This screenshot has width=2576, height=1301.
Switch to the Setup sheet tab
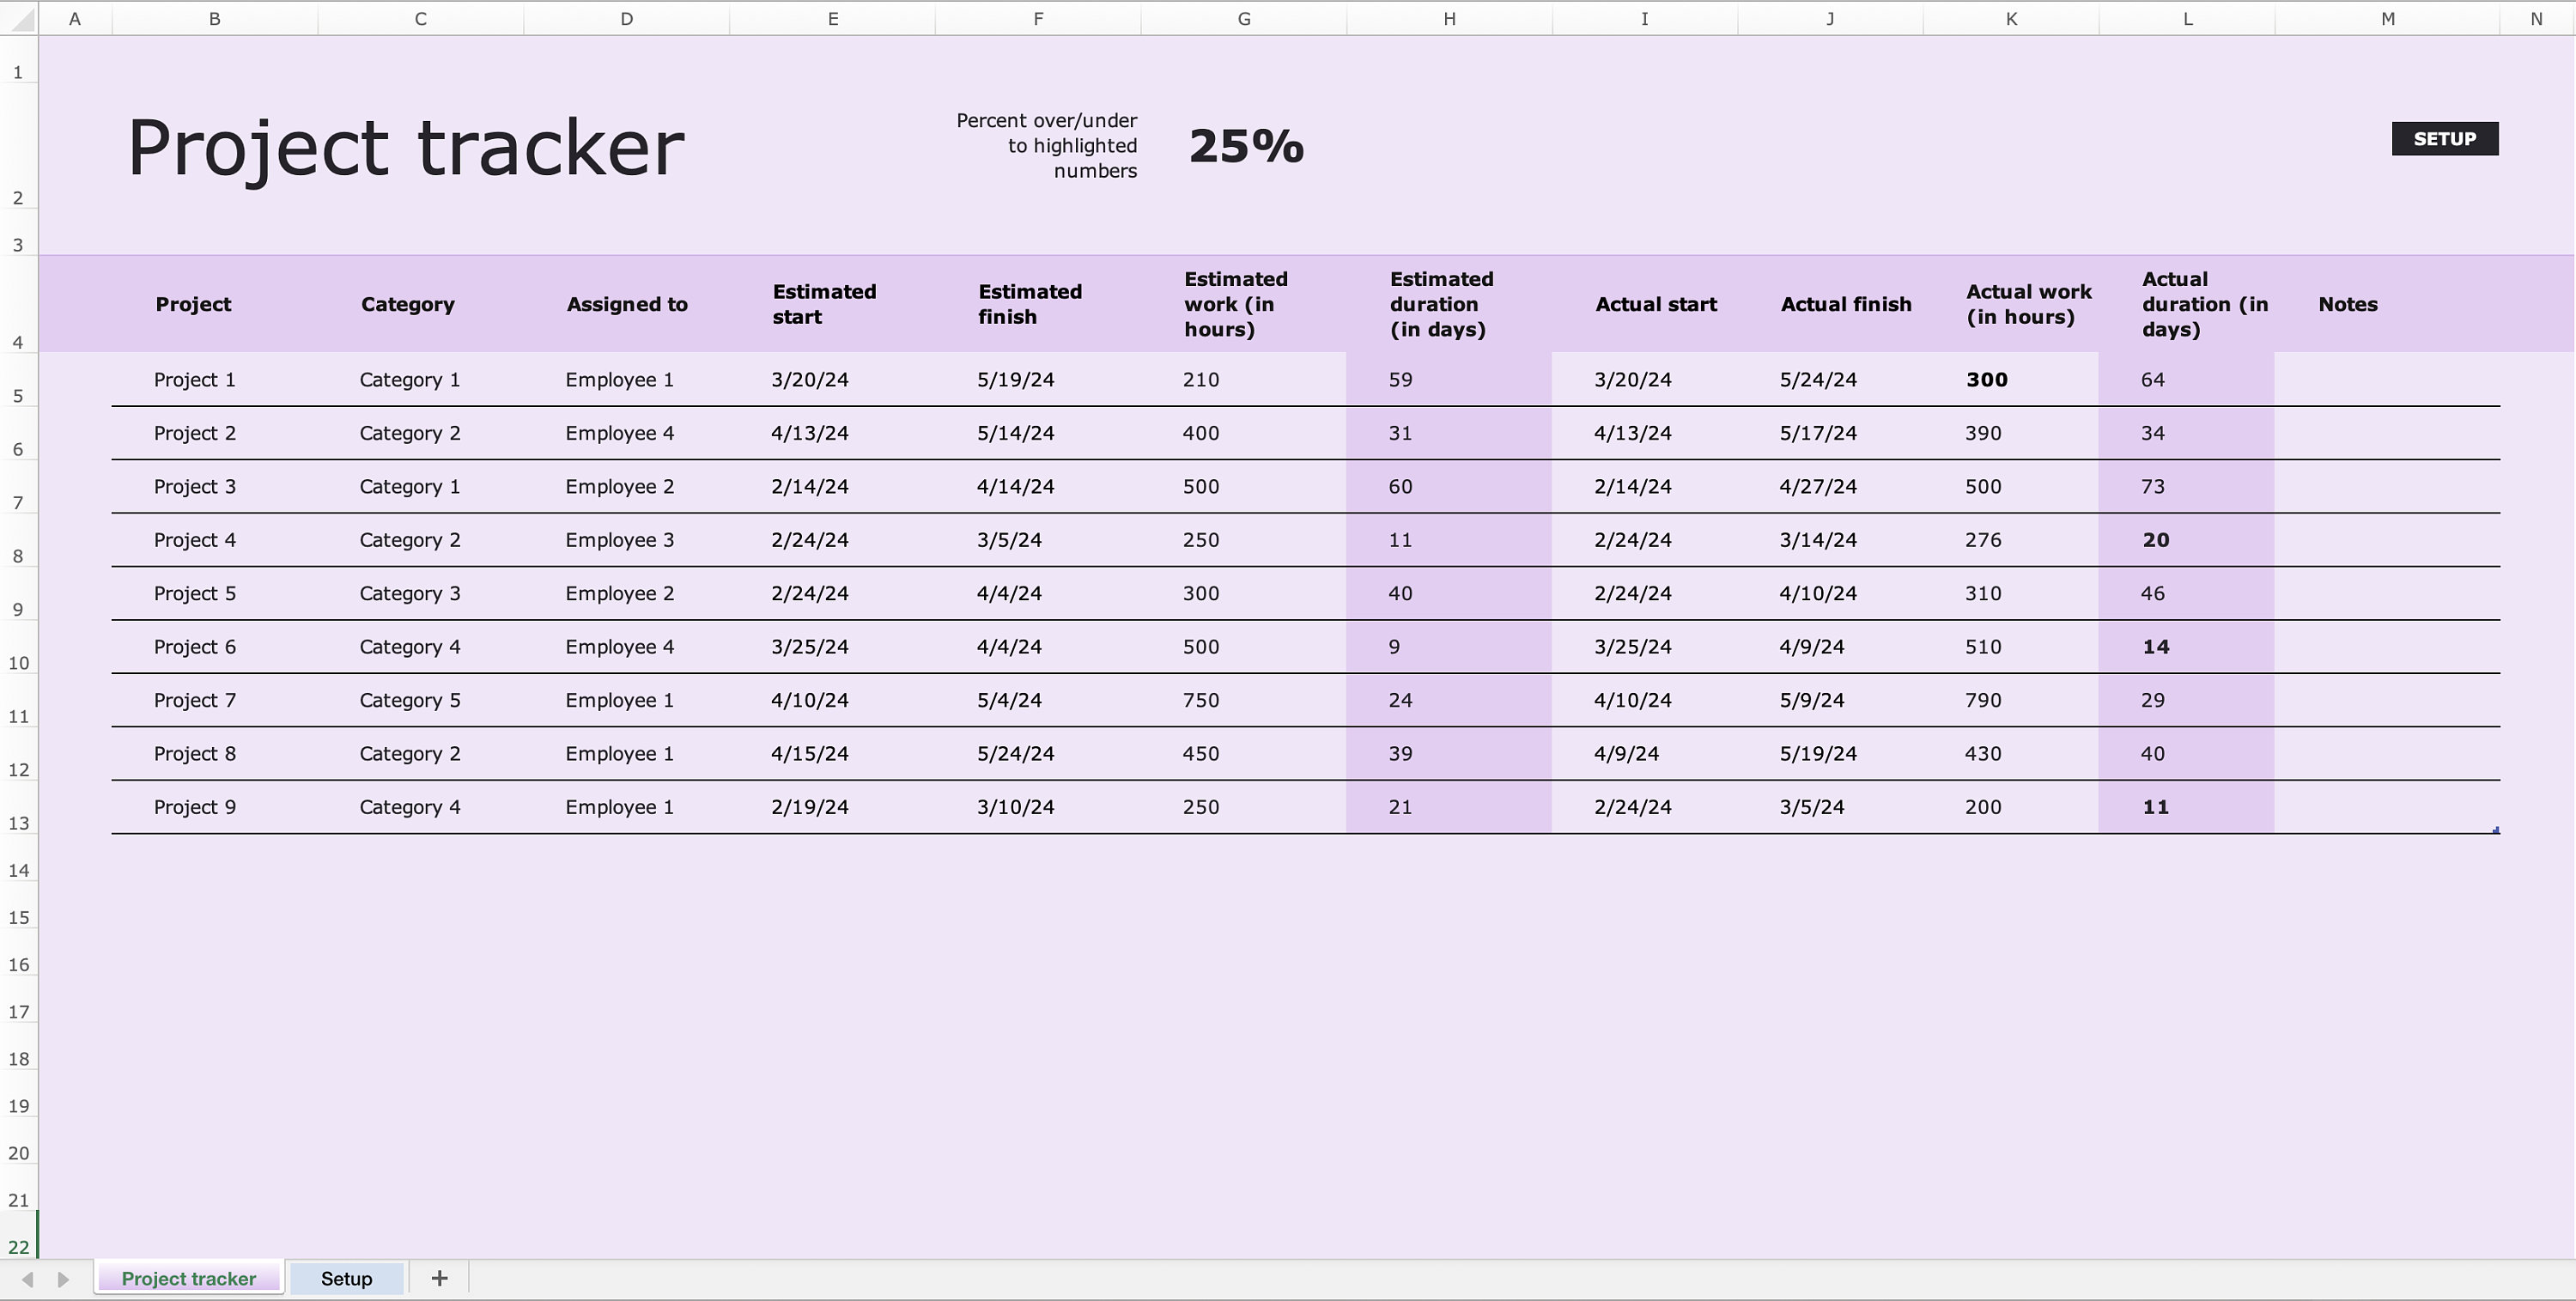(x=346, y=1278)
